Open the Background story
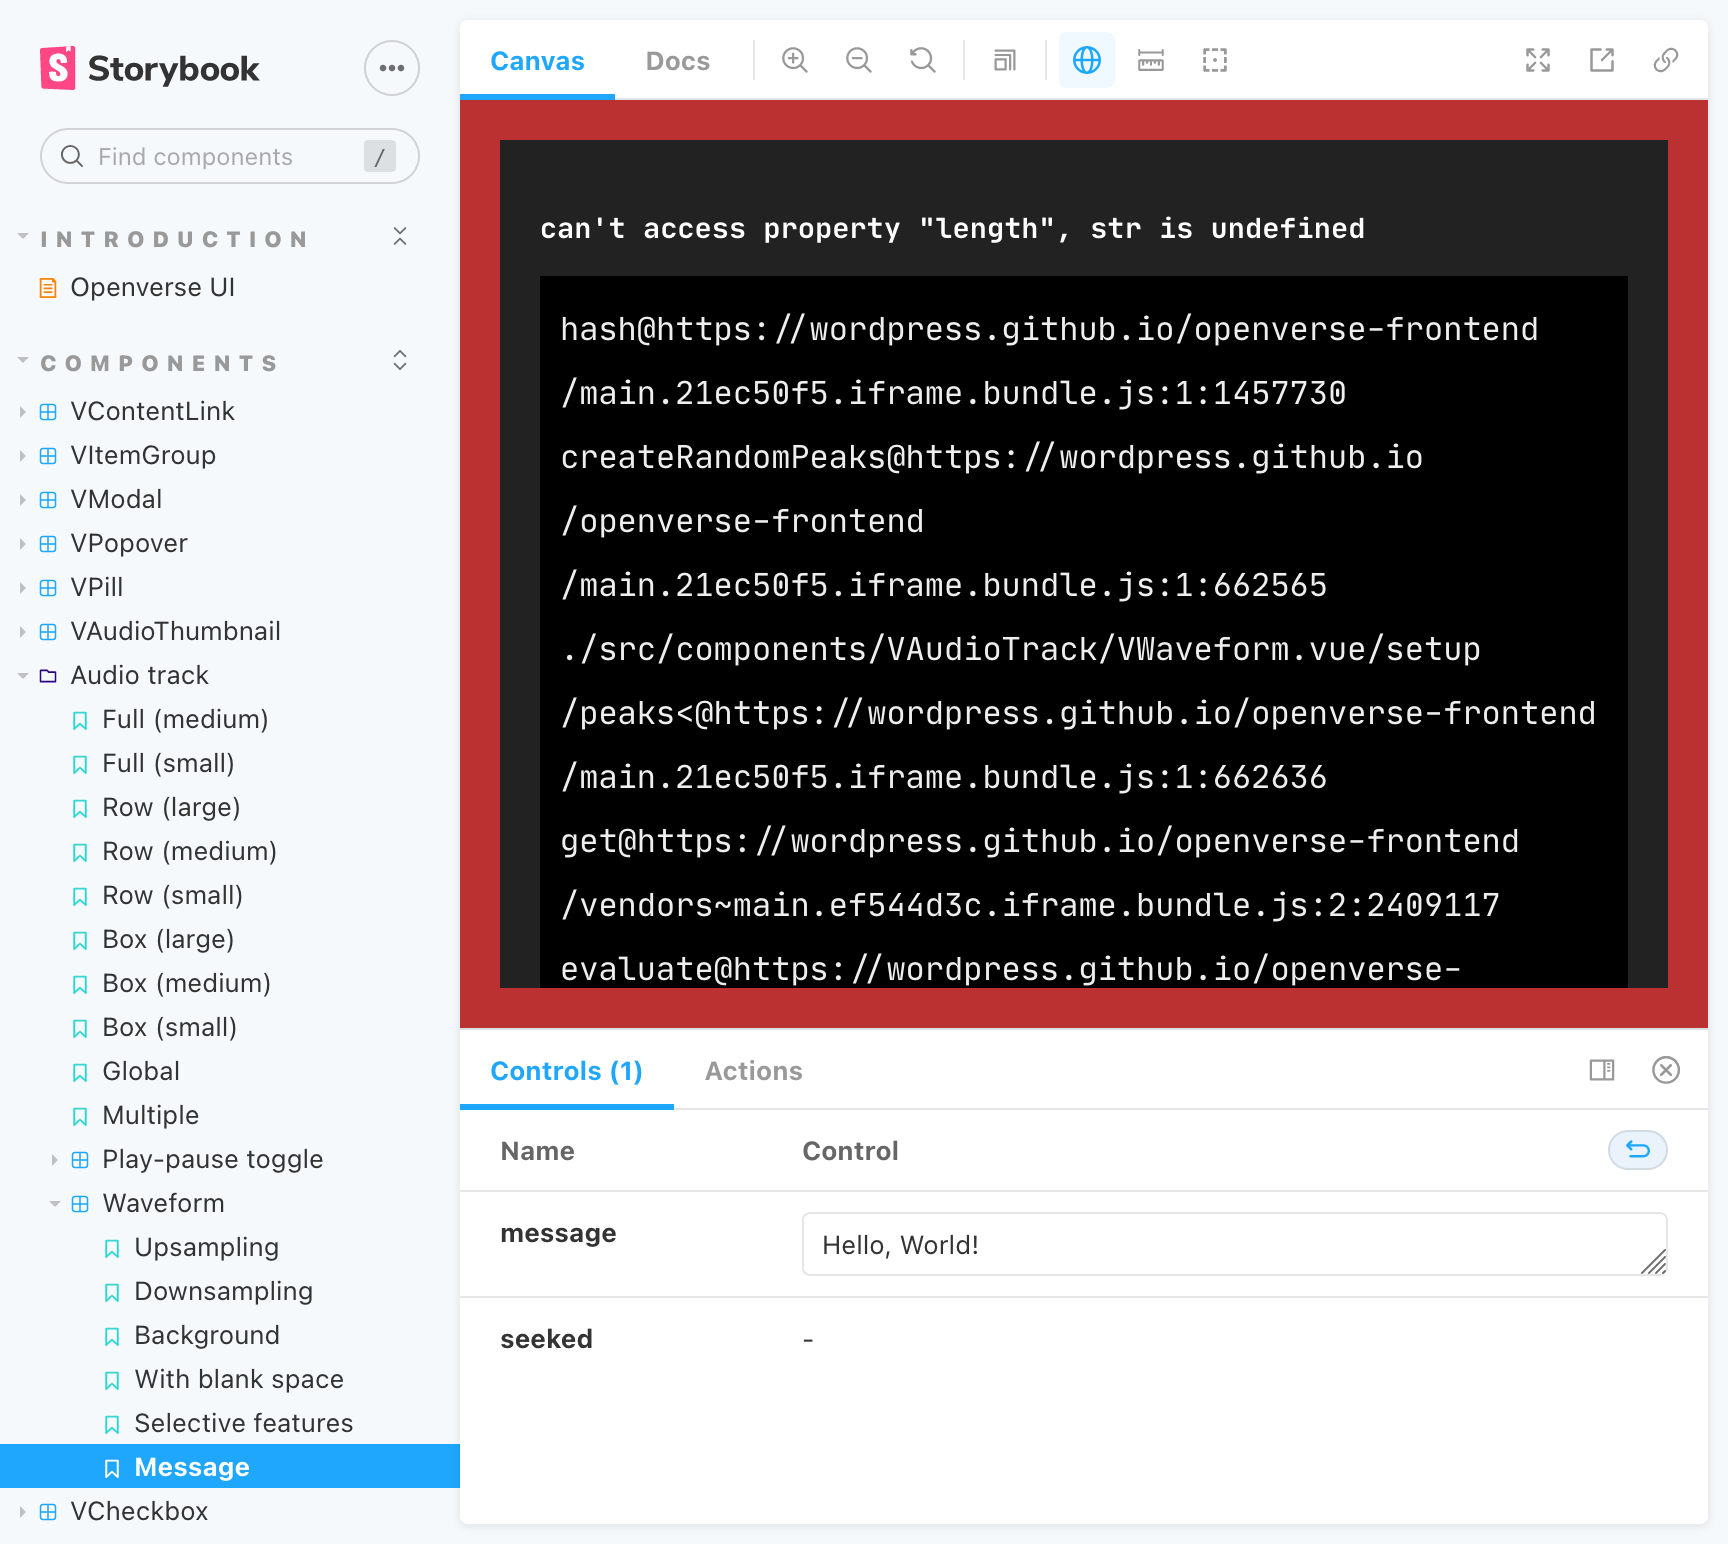Image resolution: width=1728 pixels, height=1544 pixels. coord(206,1335)
